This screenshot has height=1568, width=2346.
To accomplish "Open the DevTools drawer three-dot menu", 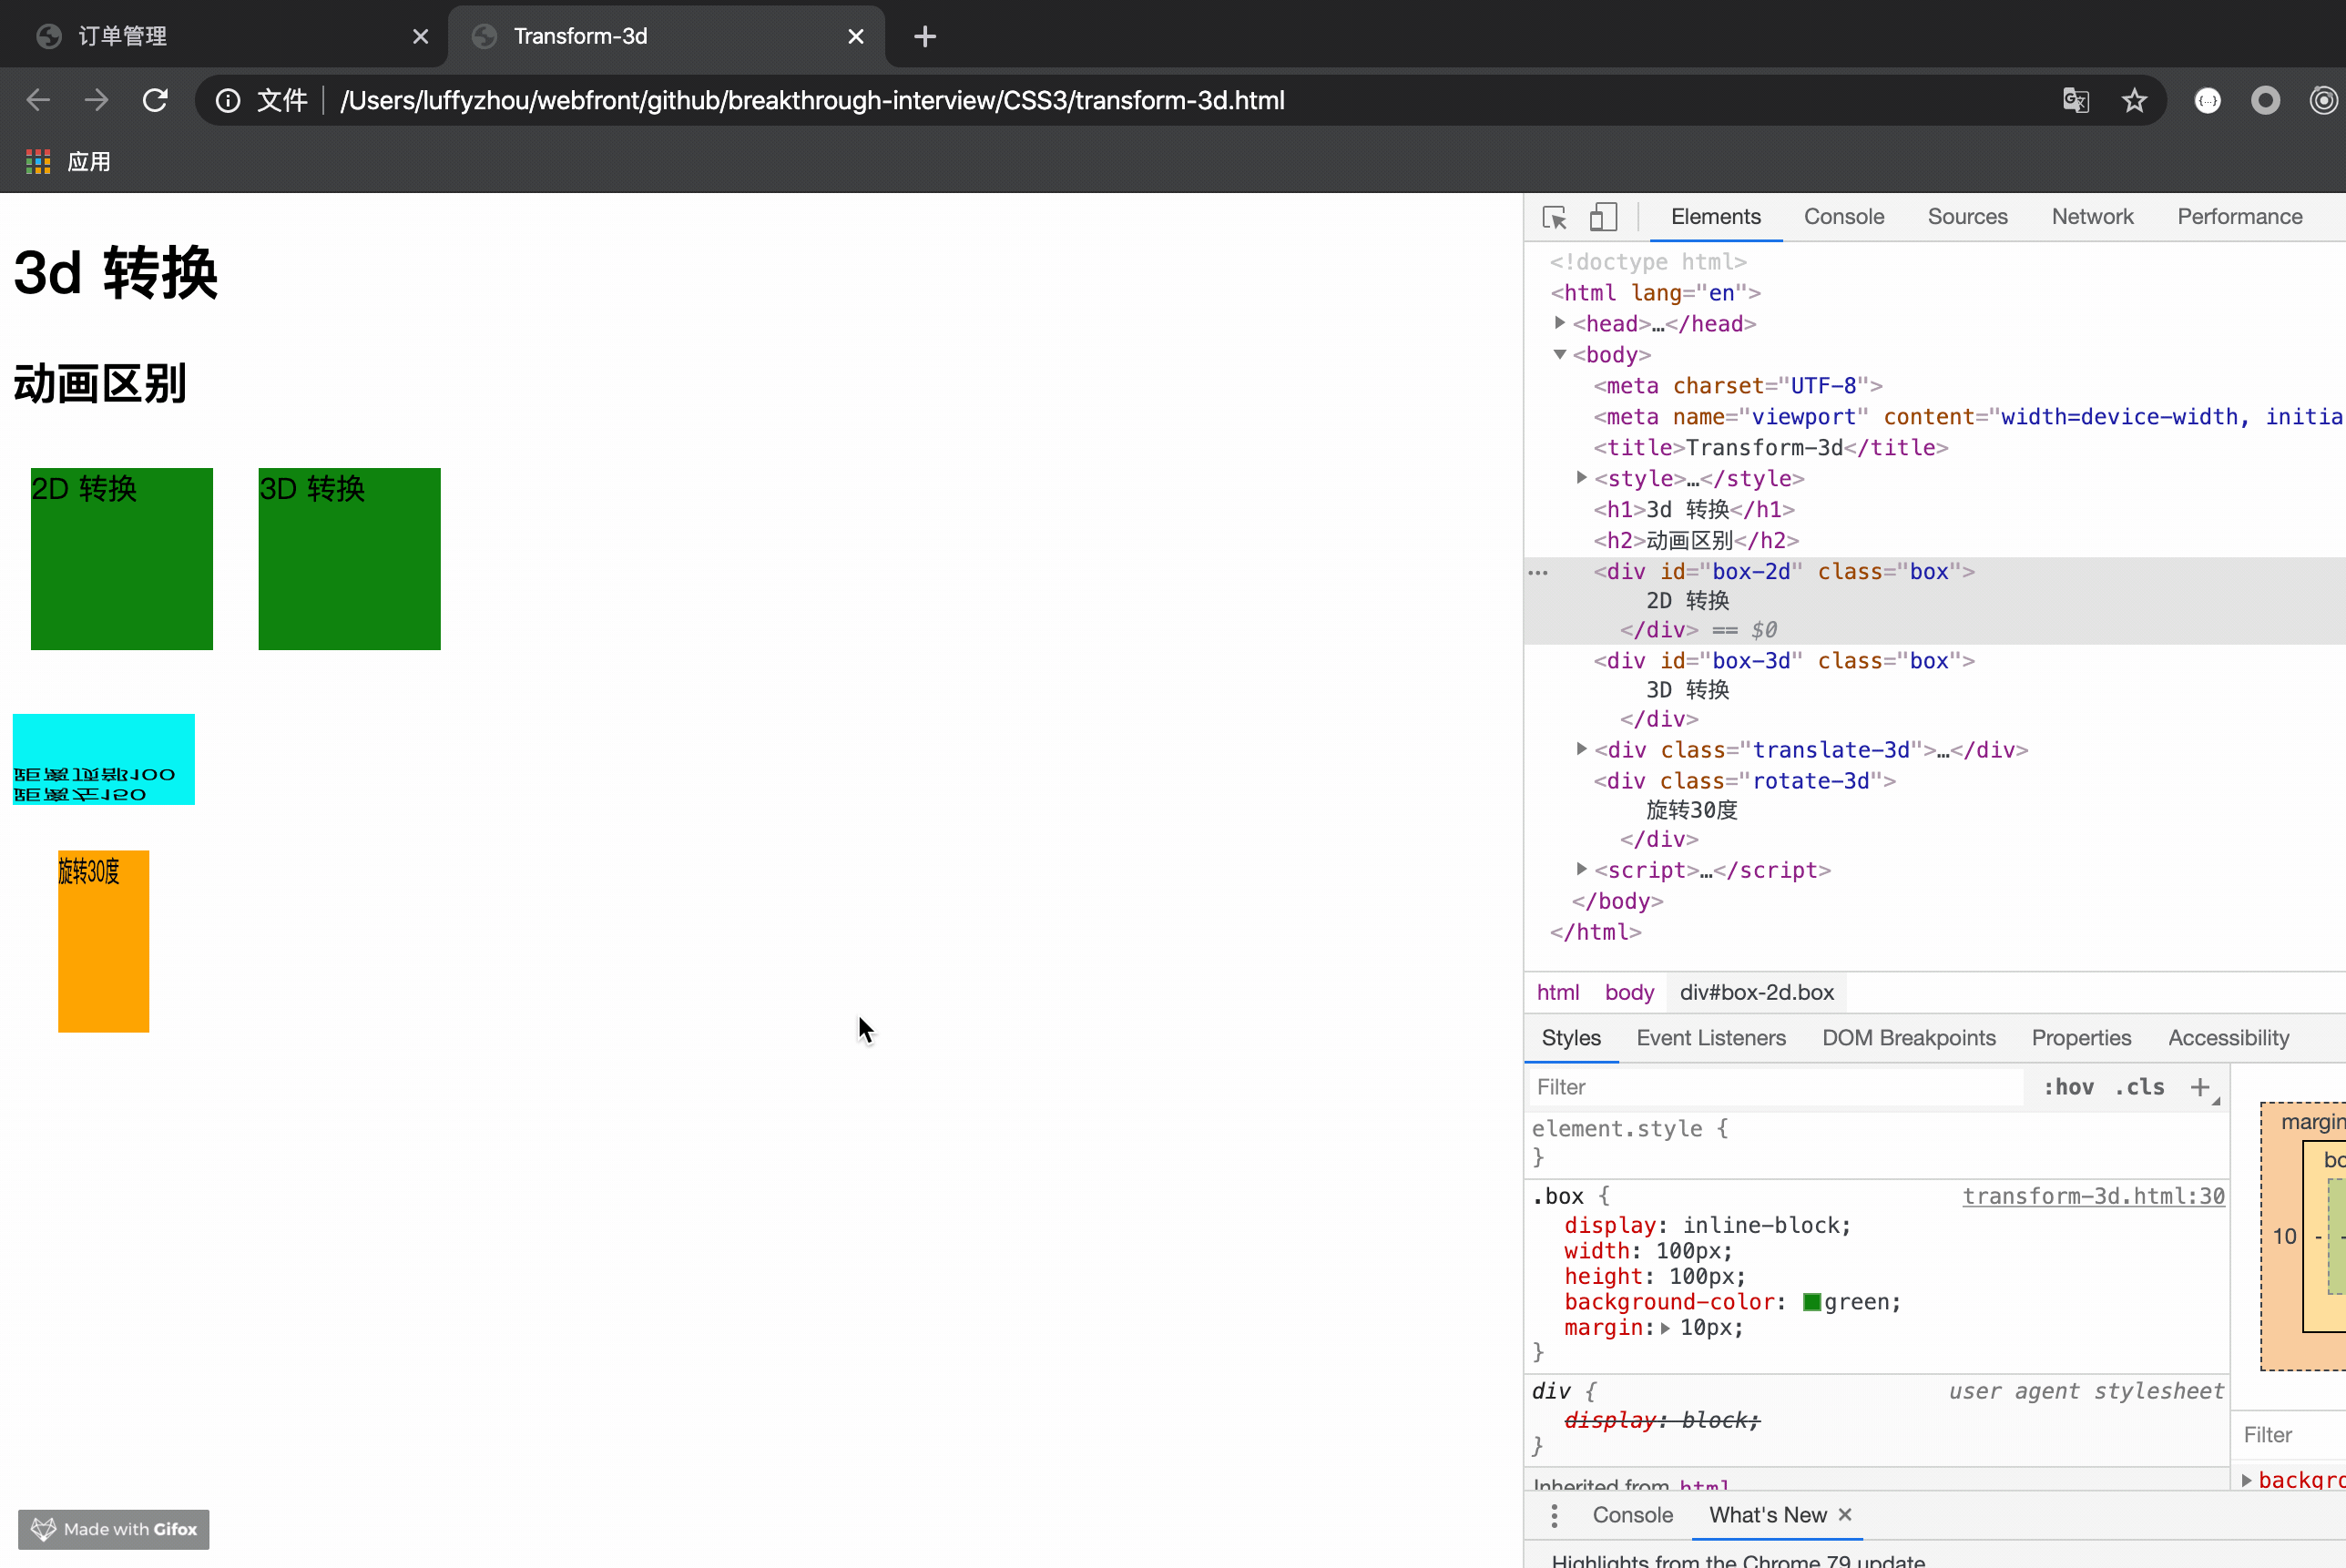I will pyautogui.click(x=1554, y=1516).
